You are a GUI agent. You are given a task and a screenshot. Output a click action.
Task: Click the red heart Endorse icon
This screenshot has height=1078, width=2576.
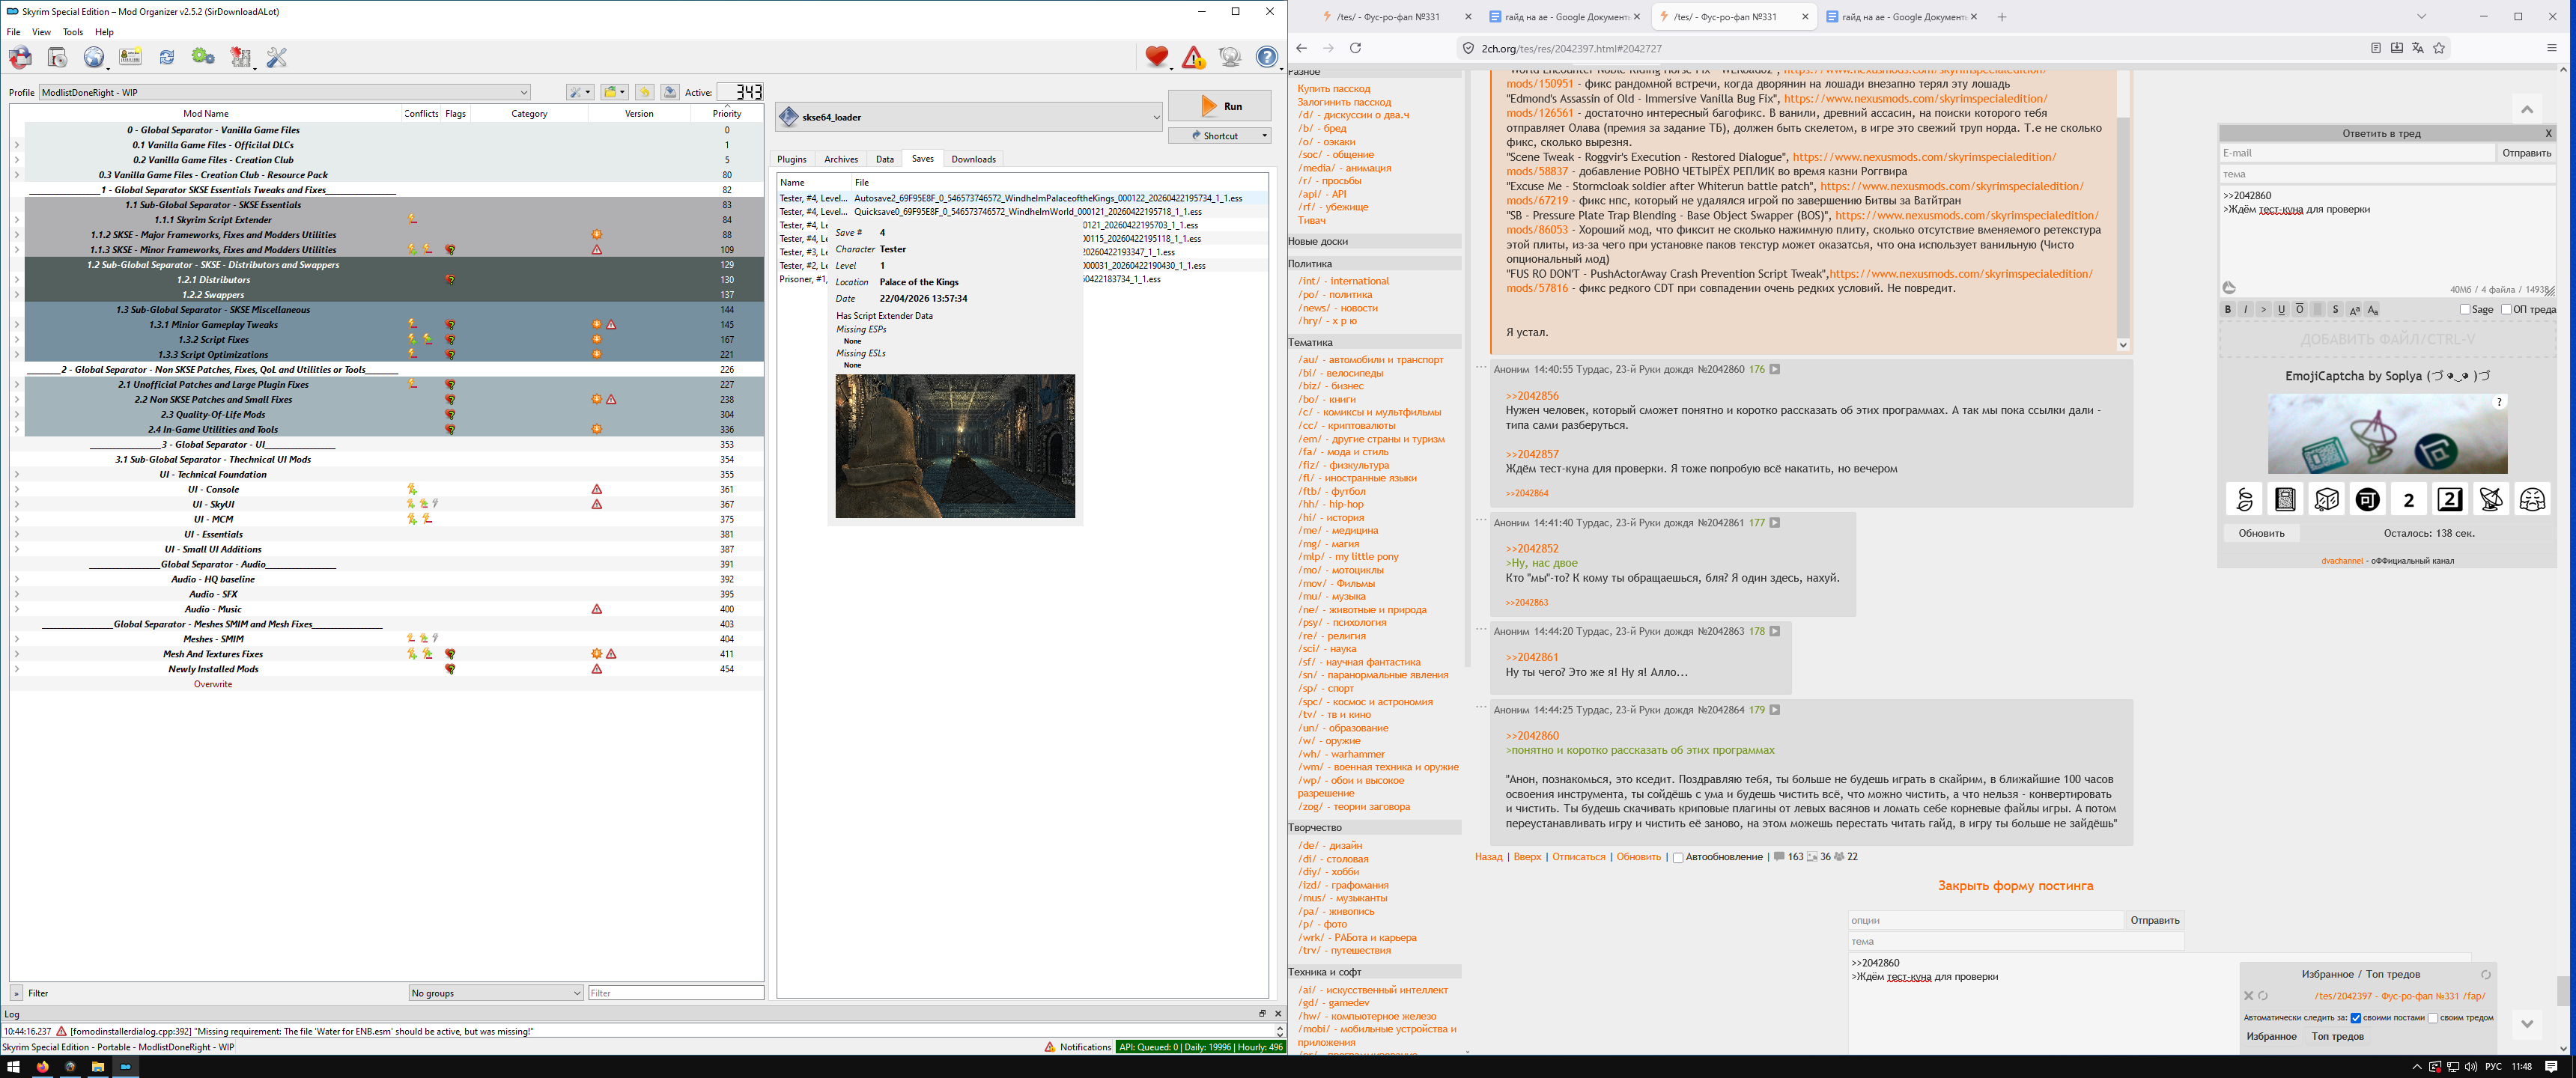coord(1157,57)
